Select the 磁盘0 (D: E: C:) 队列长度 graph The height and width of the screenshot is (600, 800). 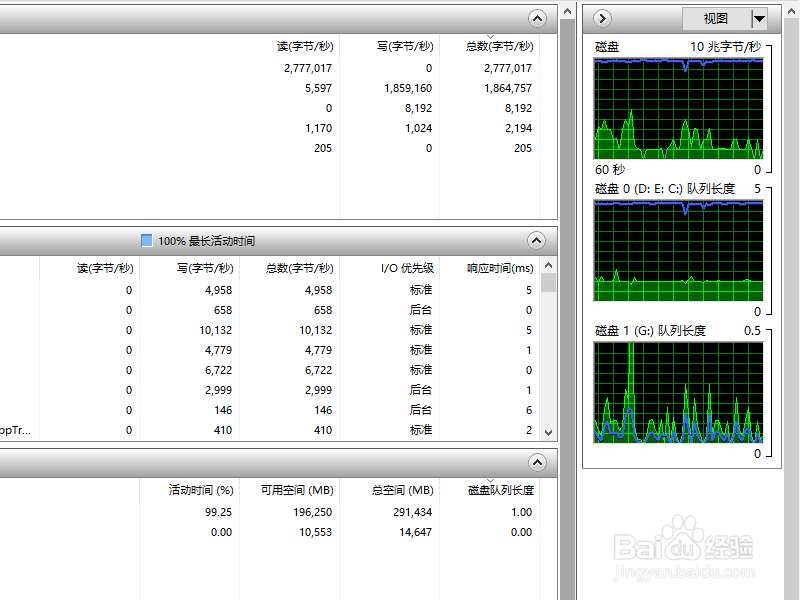pyautogui.click(x=678, y=250)
